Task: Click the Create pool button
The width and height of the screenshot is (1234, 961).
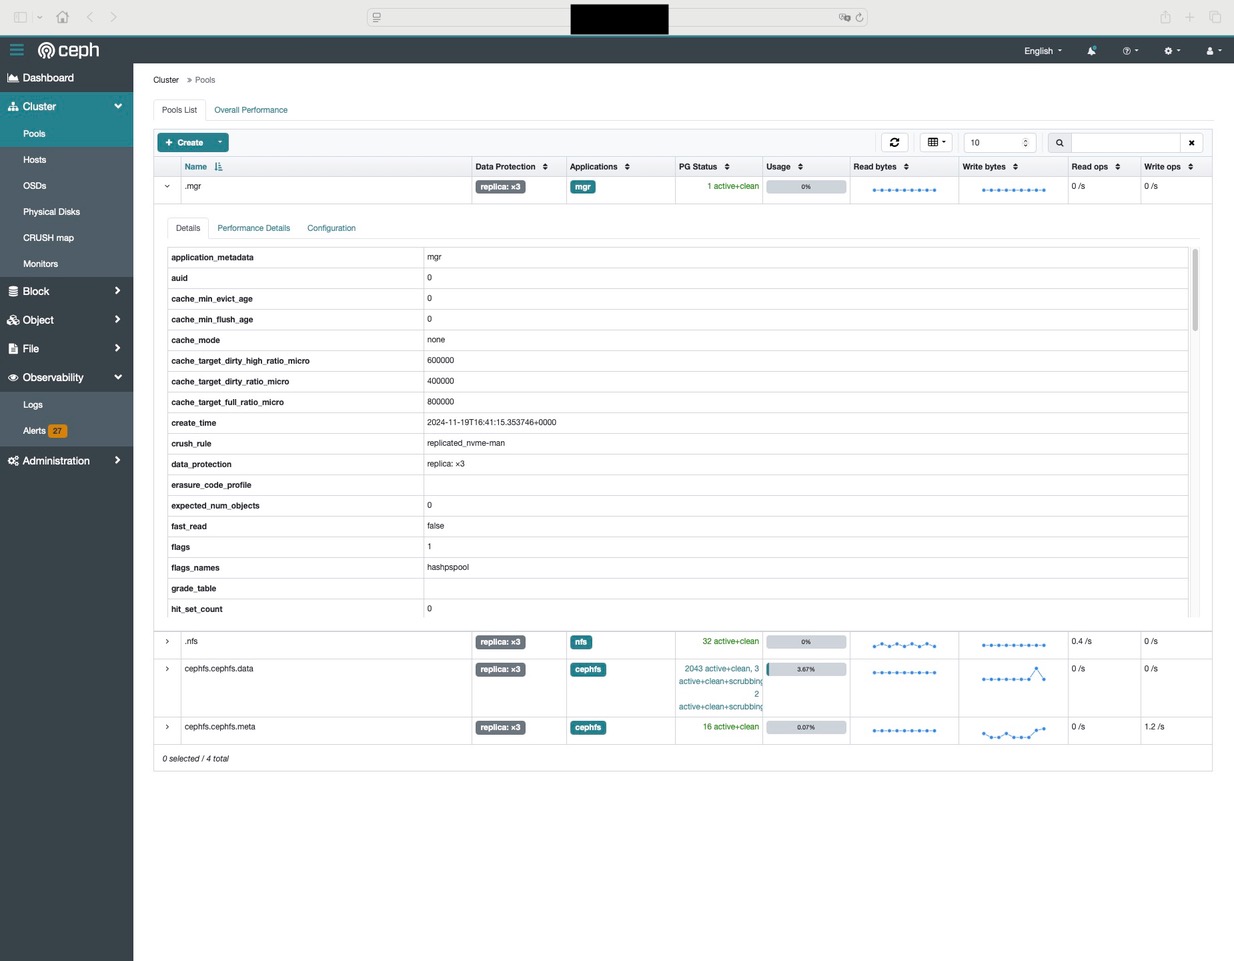Action: point(184,142)
